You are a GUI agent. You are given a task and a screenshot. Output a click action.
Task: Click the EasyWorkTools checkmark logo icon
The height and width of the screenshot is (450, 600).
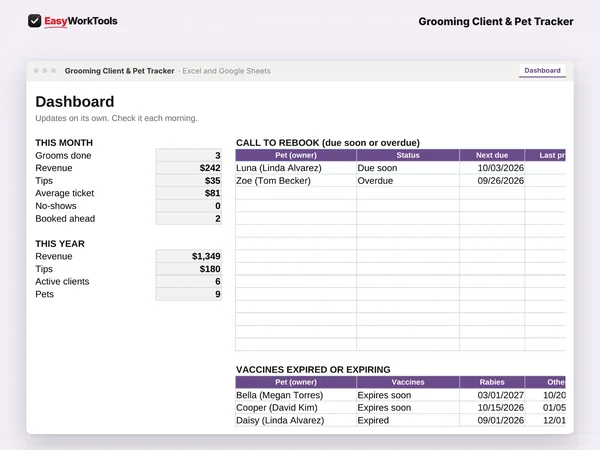pyautogui.click(x=34, y=21)
